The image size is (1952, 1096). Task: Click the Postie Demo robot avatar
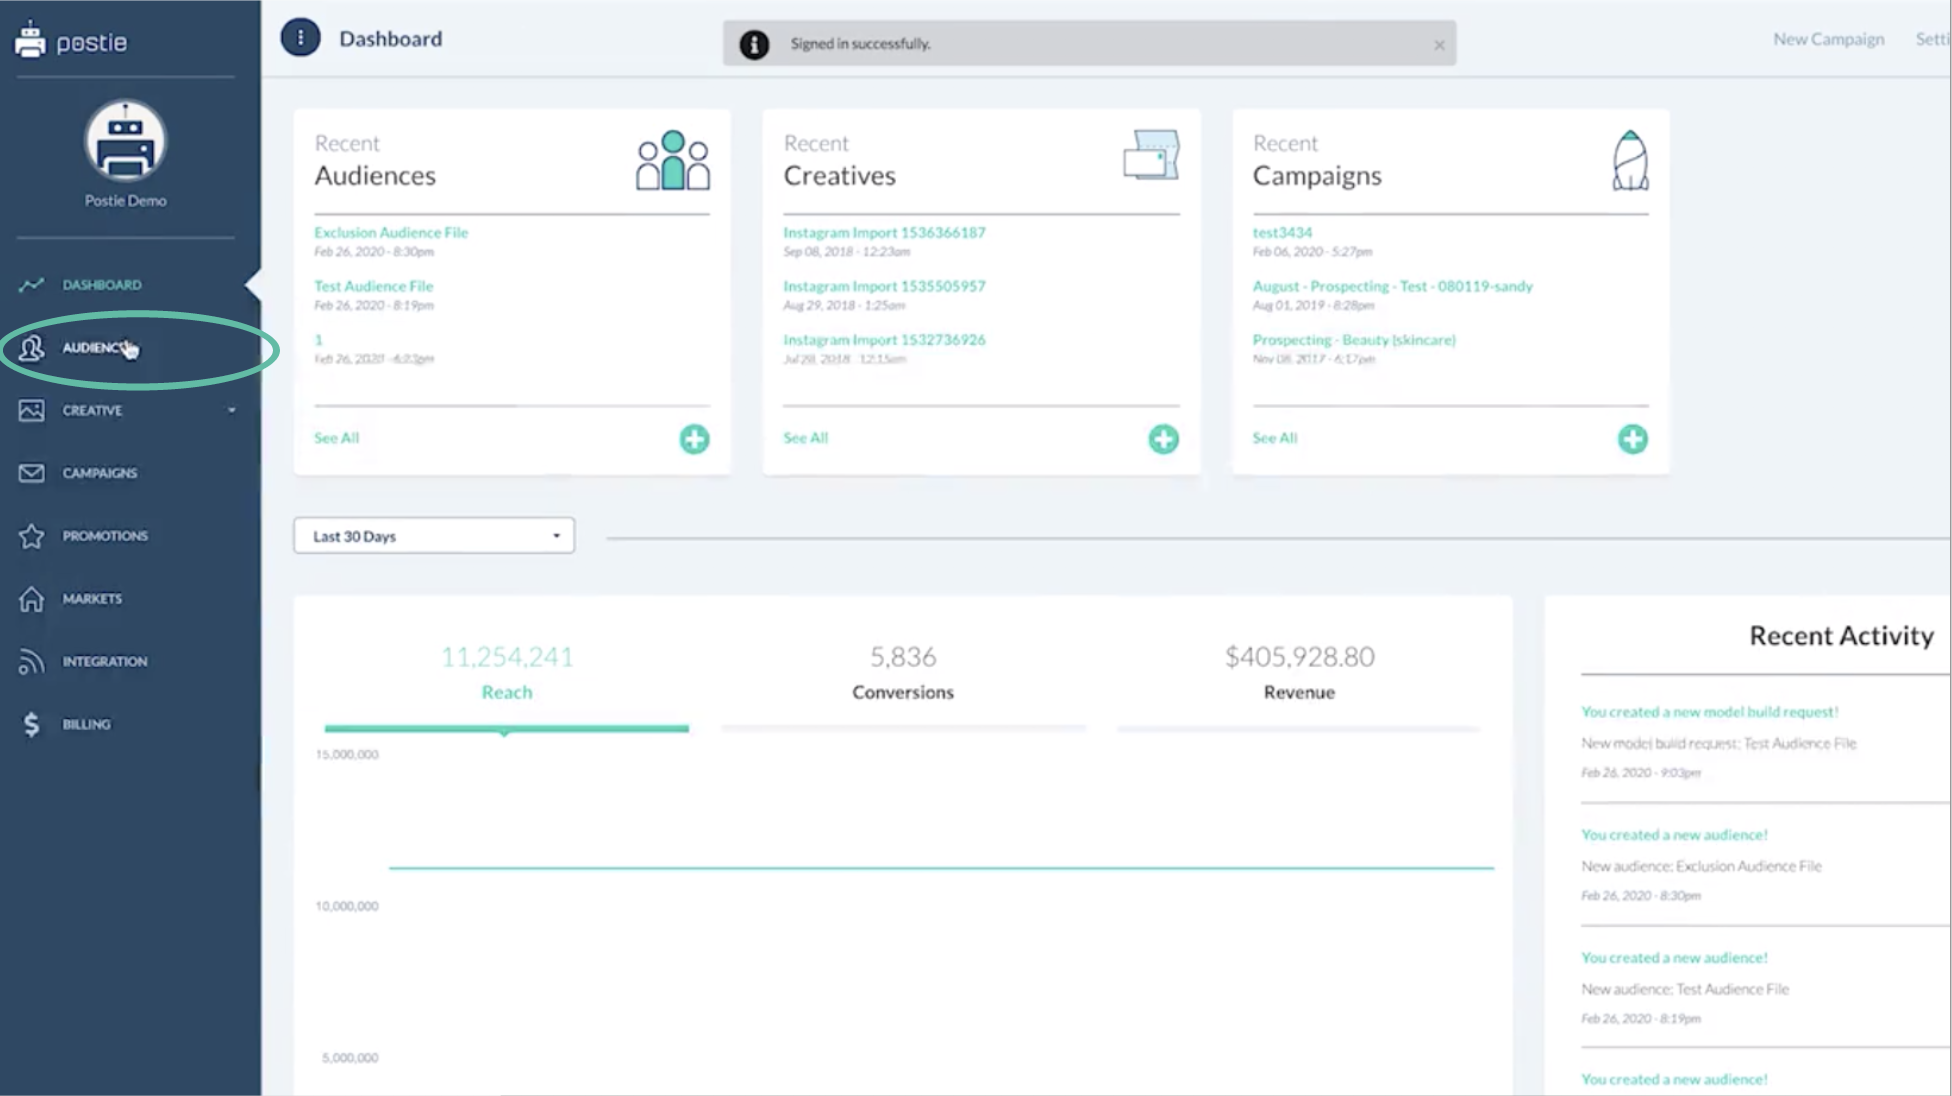125,142
